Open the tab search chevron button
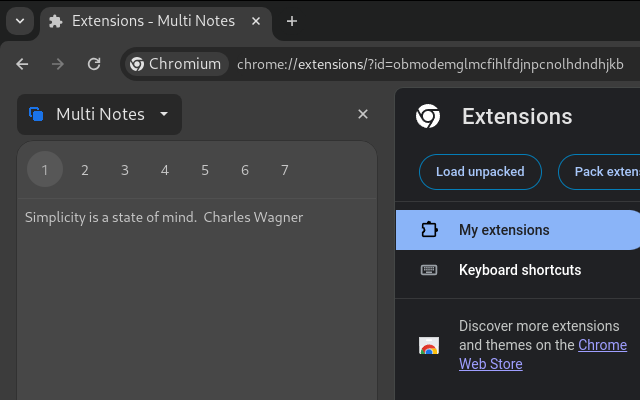 pos(20,21)
